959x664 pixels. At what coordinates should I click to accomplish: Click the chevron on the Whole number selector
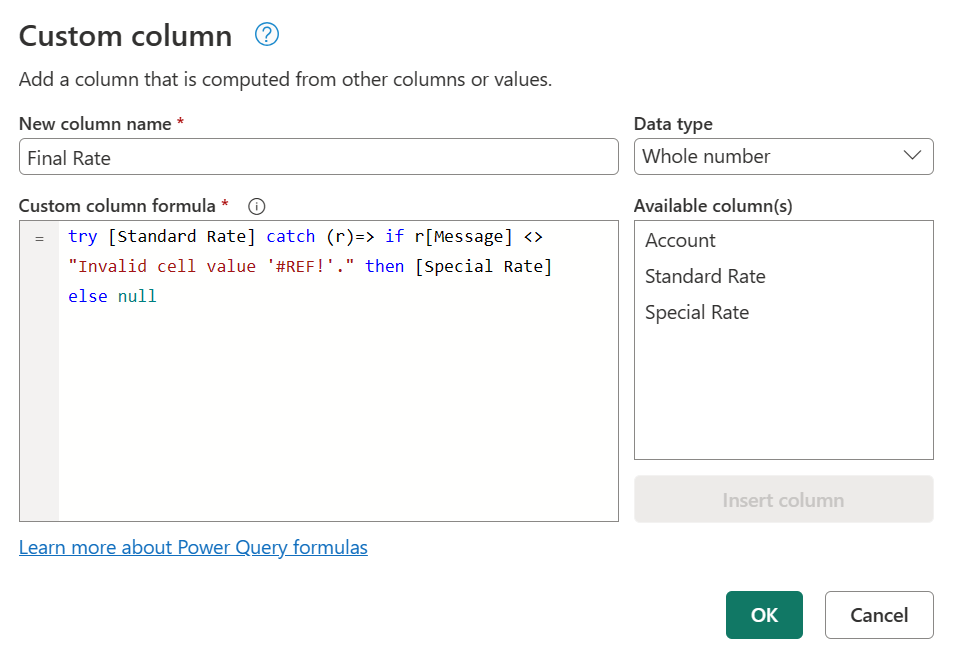(x=911, y=156)
